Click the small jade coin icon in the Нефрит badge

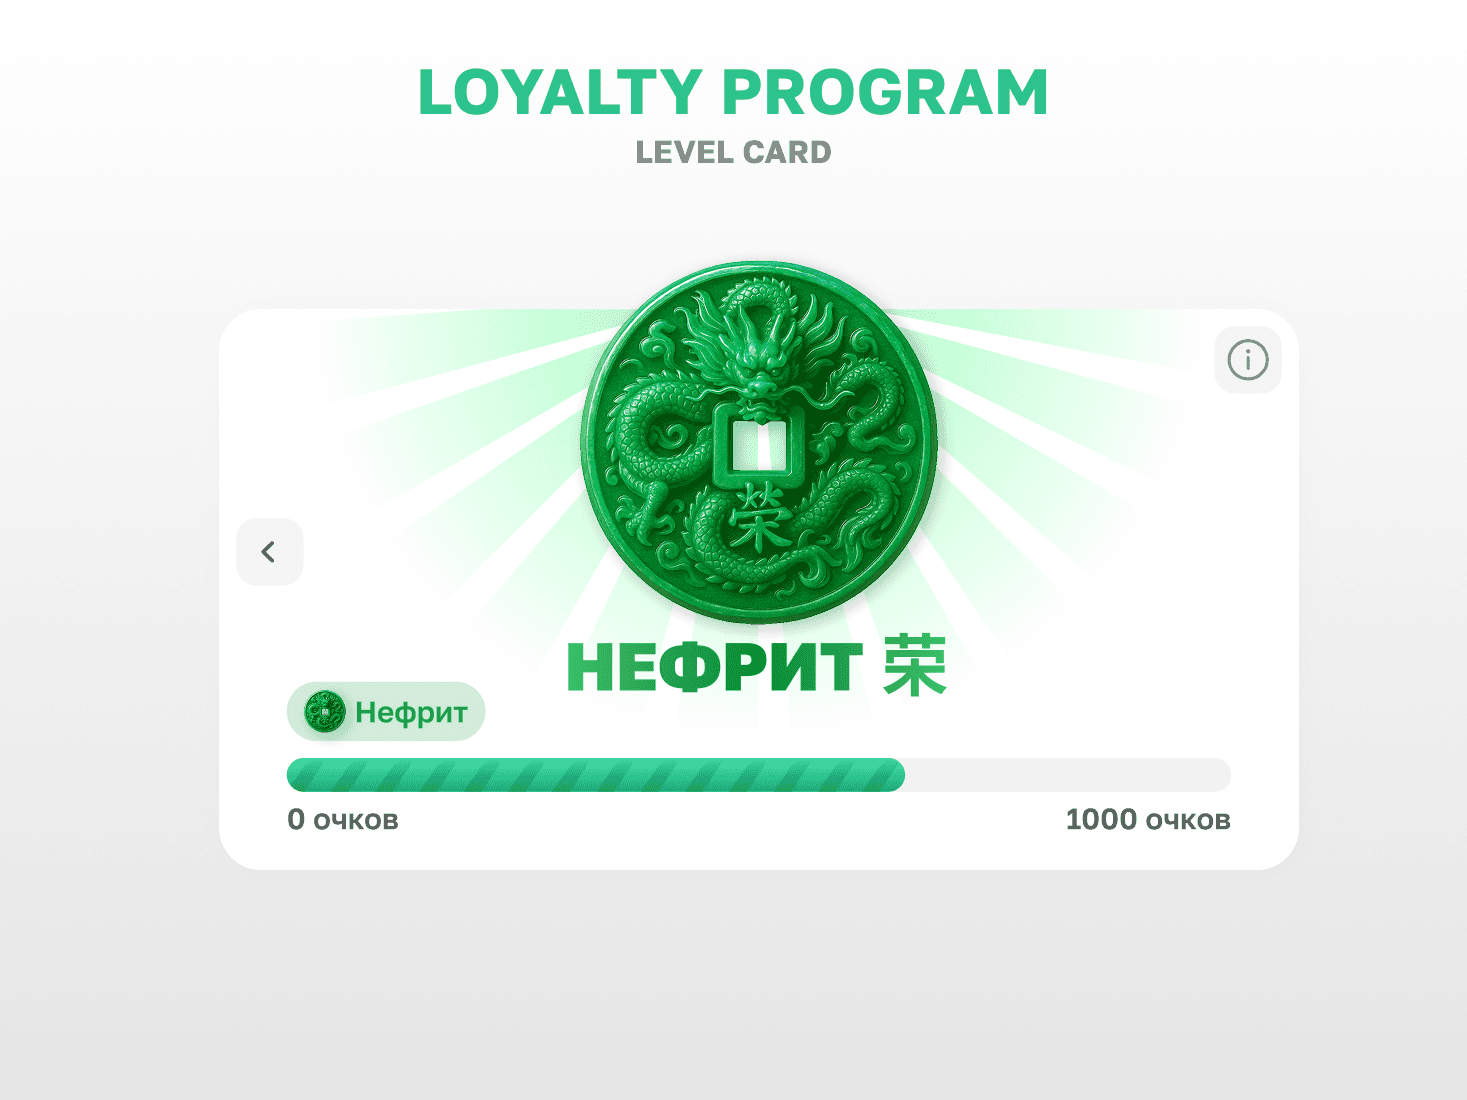325,712
